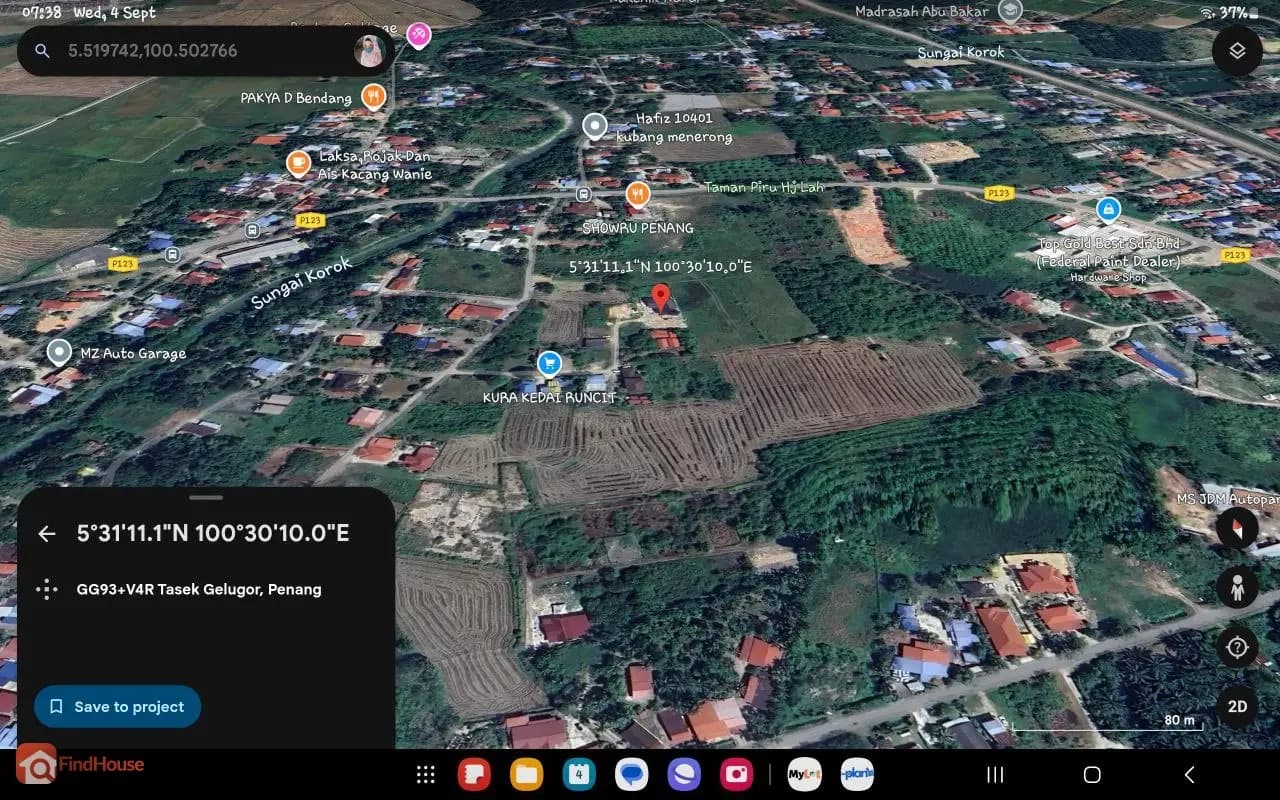Tap the panel's top drag handle
1280x800 pixels.
click(x=206, y=497)
